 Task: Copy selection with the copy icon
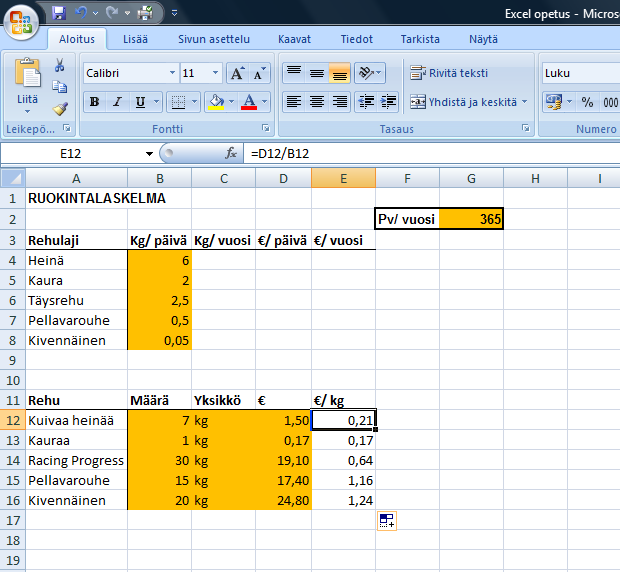click(x=60, y=87)
